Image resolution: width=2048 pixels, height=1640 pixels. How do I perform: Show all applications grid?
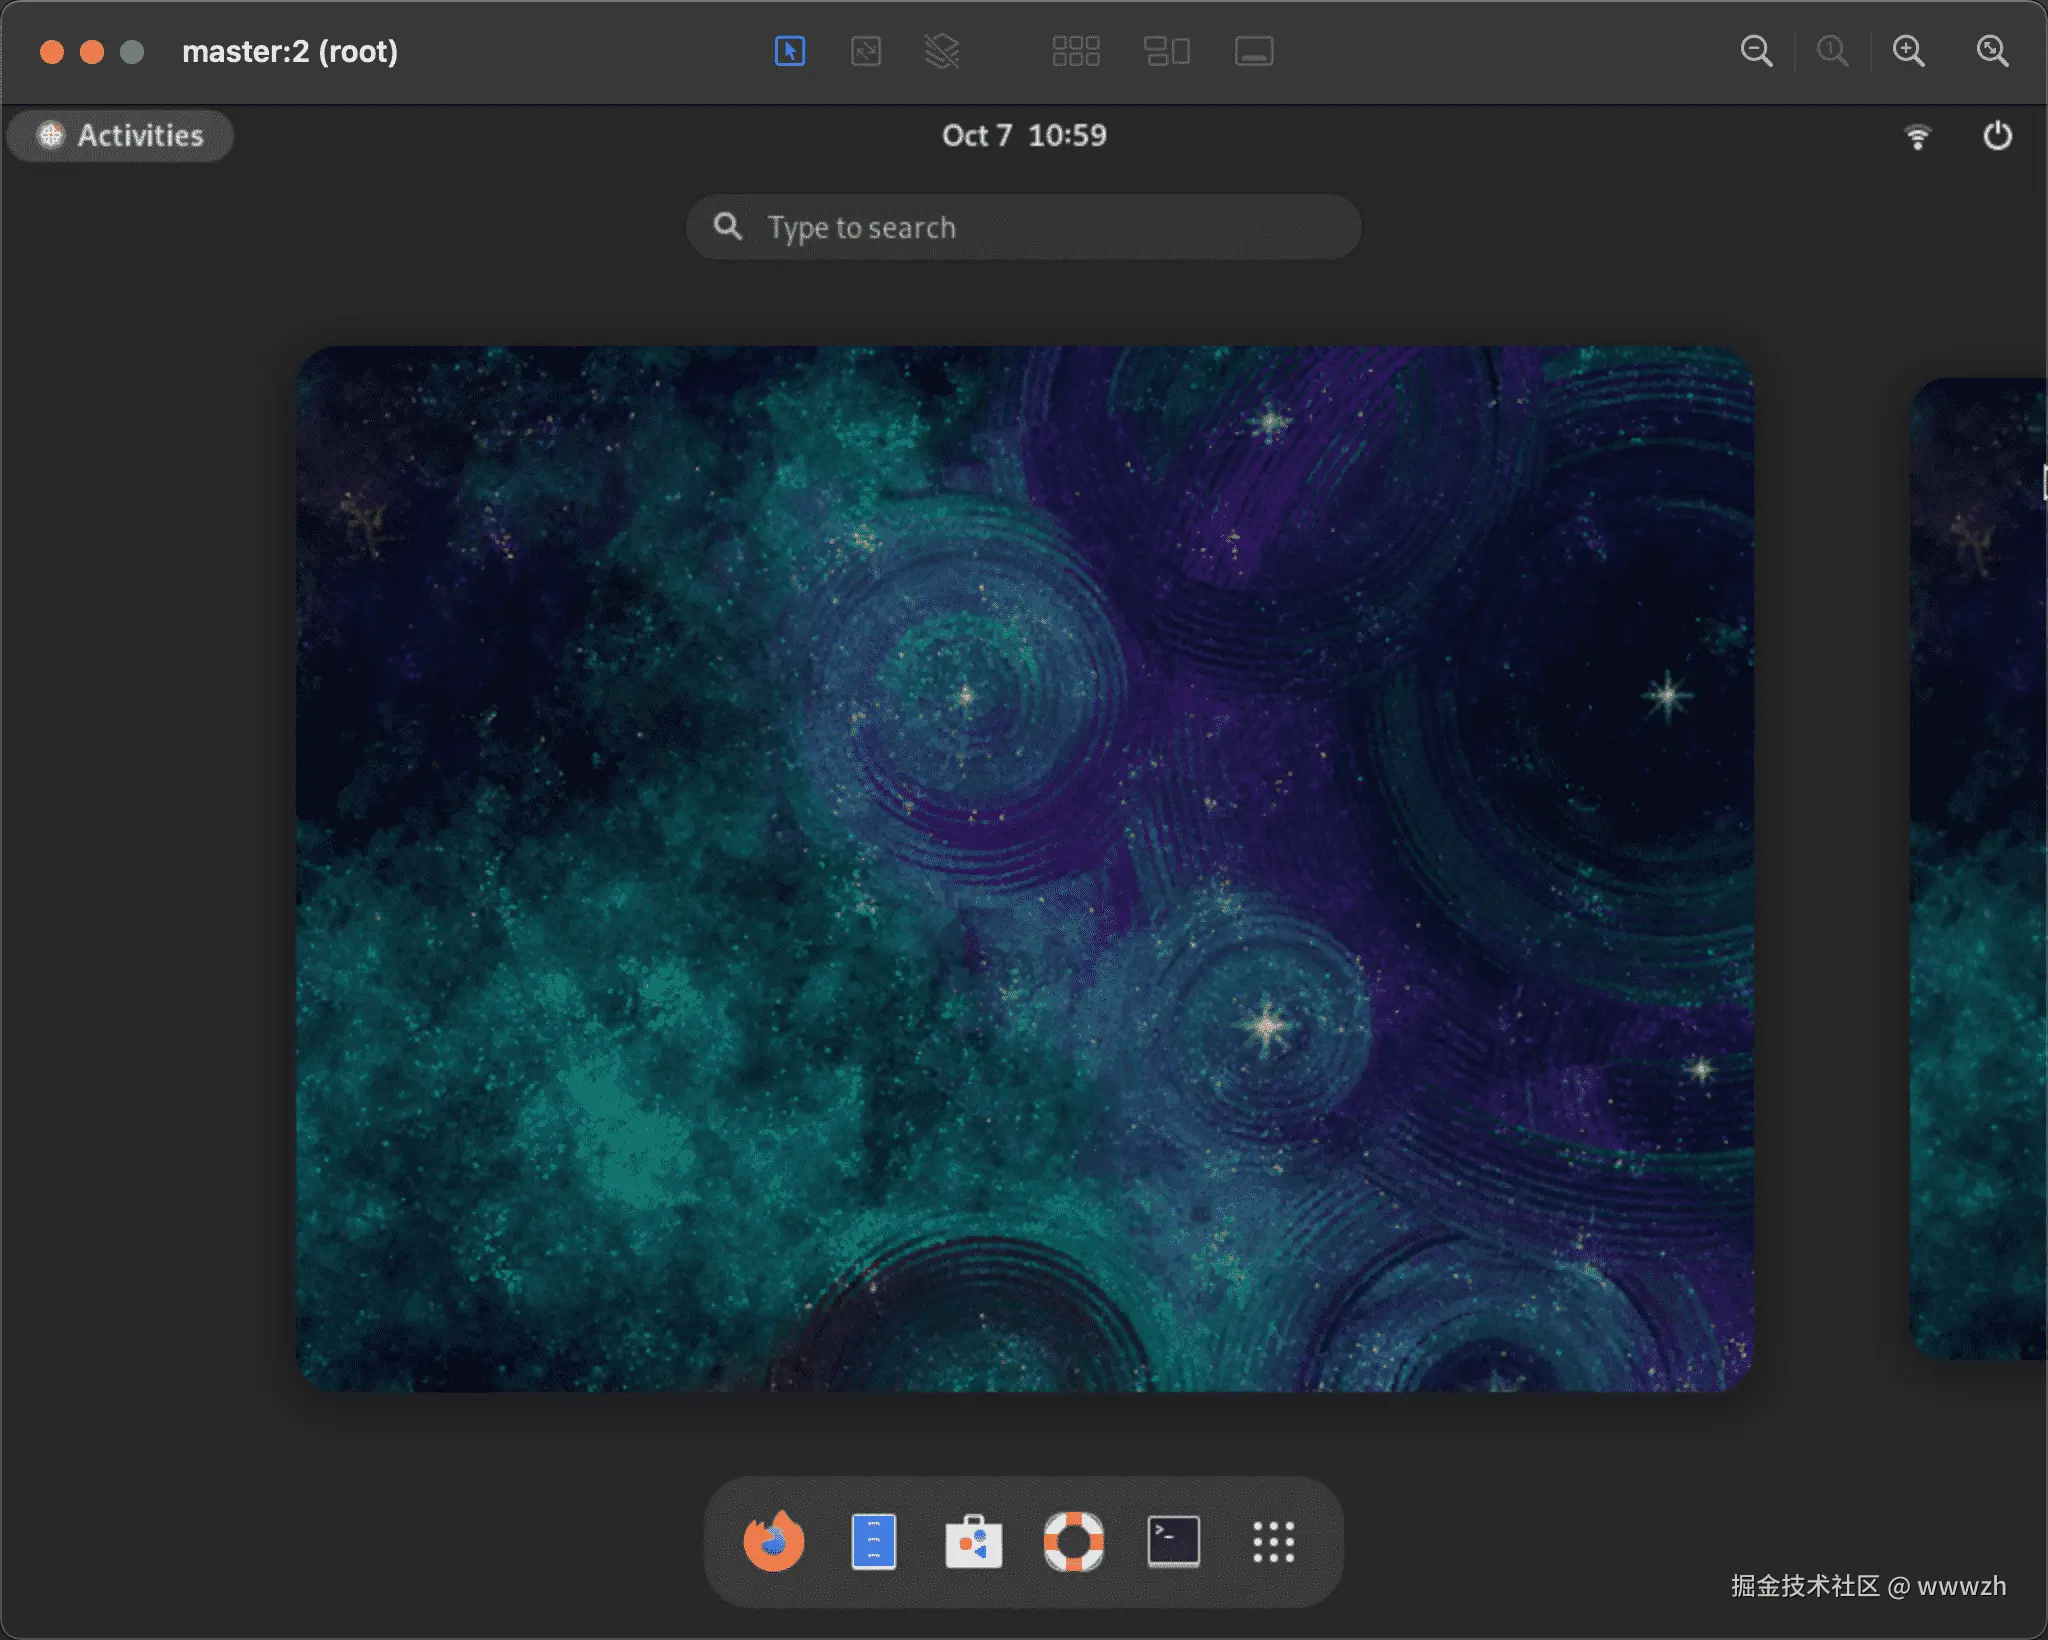(x=1273, y=1541)
